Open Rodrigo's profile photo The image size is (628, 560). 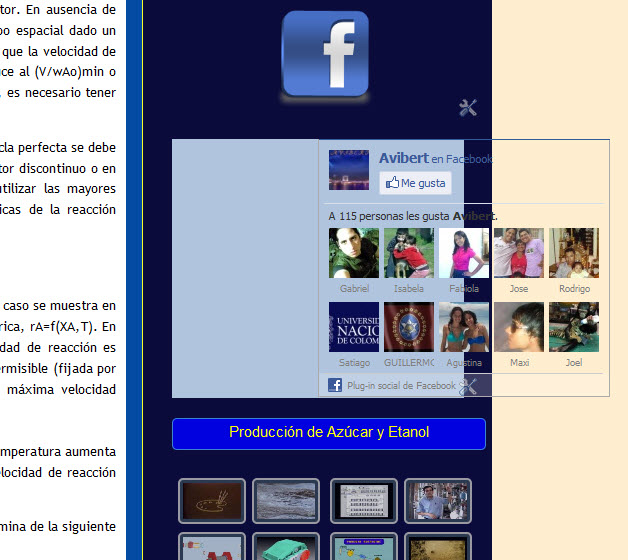click(x=574, y=253)
